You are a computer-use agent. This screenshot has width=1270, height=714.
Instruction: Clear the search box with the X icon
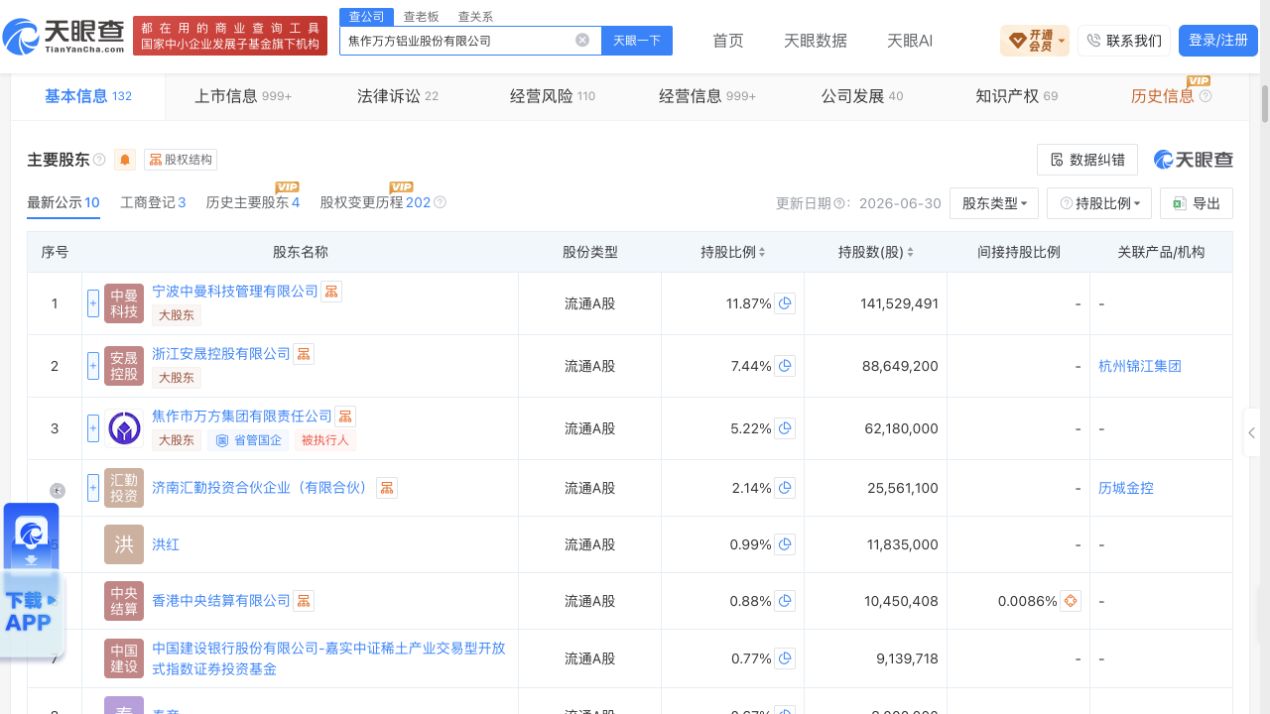click(582, 41)
